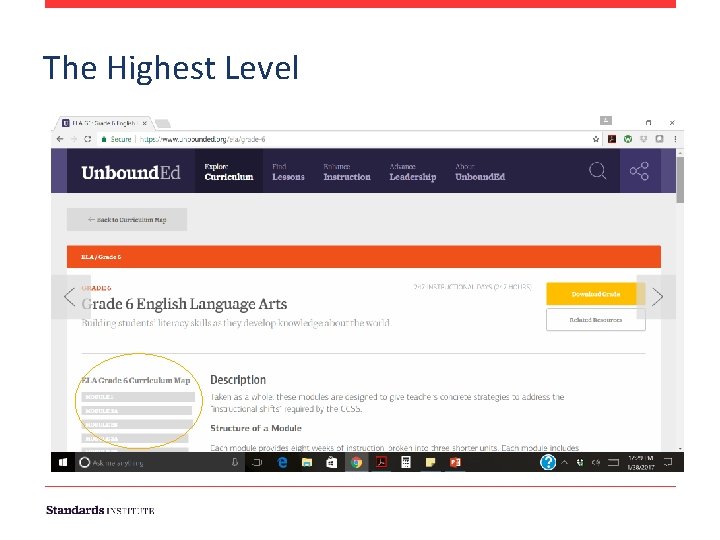Click the share icon in site header

click(x=639, y=171)
